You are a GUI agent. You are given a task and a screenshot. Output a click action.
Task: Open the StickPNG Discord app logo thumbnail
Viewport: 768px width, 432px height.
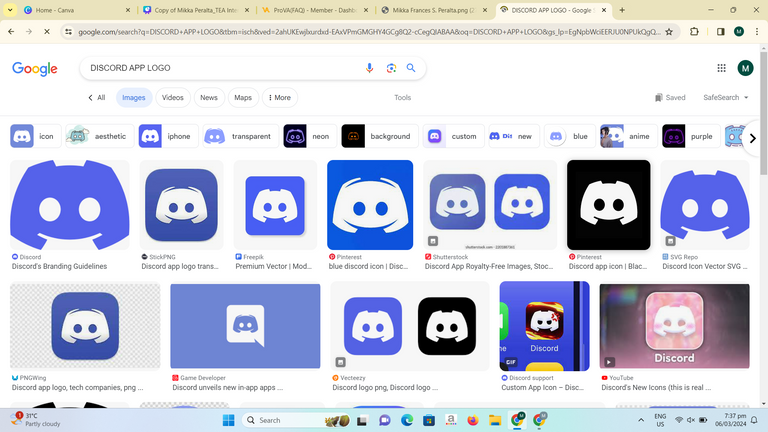coord(181,205)
